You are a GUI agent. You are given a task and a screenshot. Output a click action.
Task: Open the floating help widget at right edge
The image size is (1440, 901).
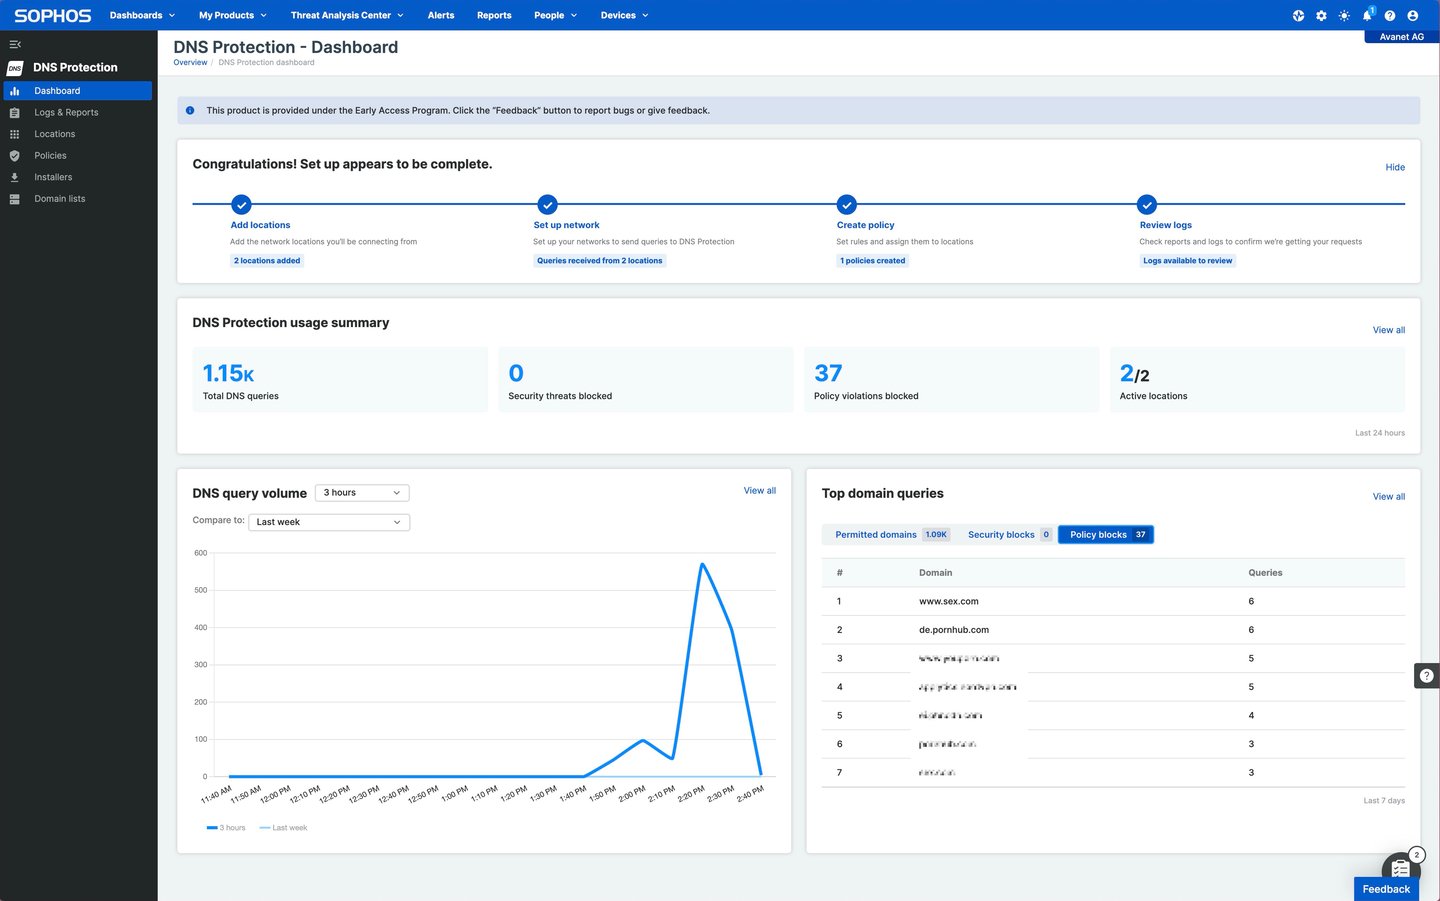[1427, 676]
